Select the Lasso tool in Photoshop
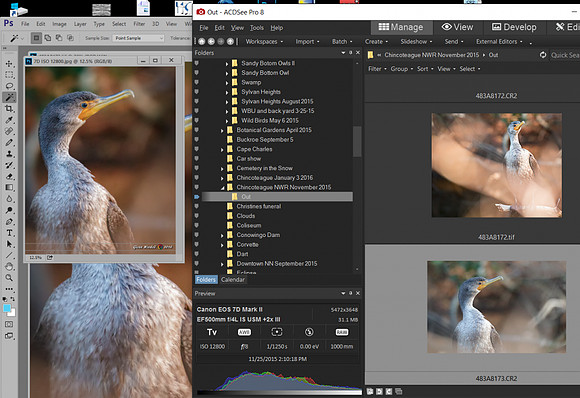The image size is (580, 398). (x=9, y=86)
